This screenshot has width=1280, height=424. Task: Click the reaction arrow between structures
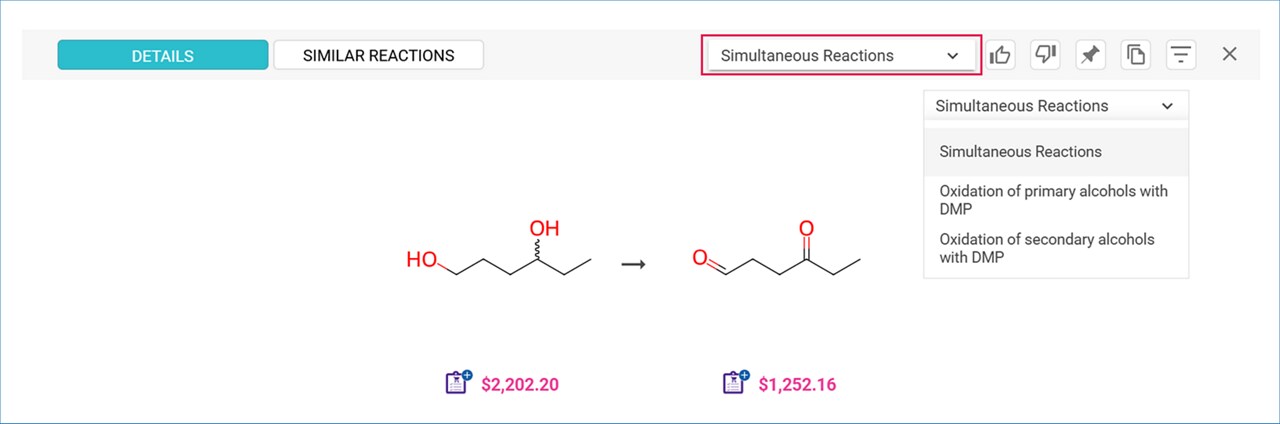click(633, 264)
